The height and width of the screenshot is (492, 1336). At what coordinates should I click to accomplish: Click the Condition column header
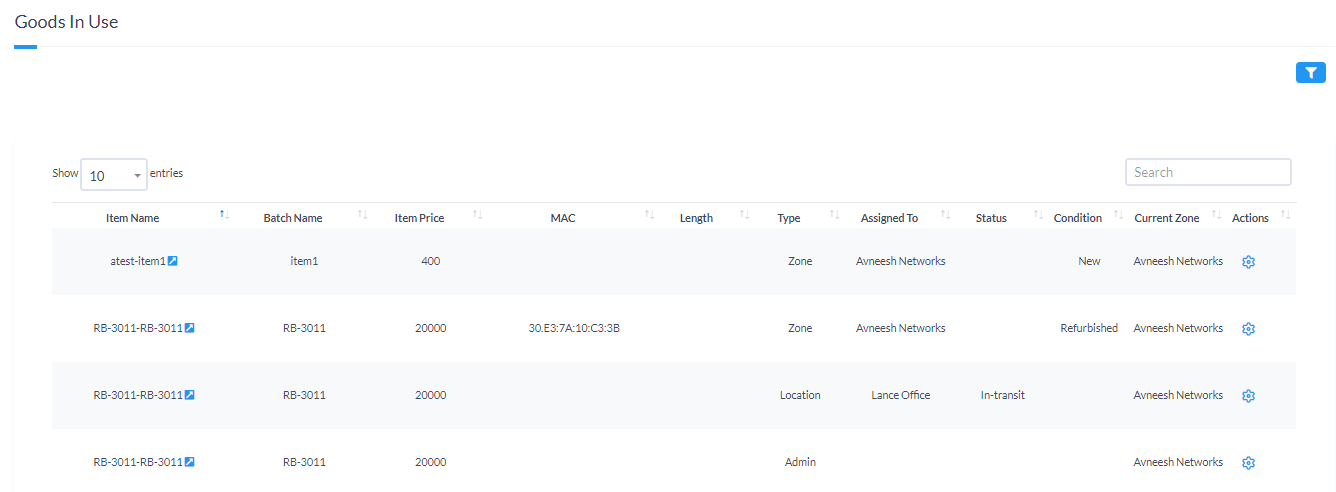(1077, 218)
